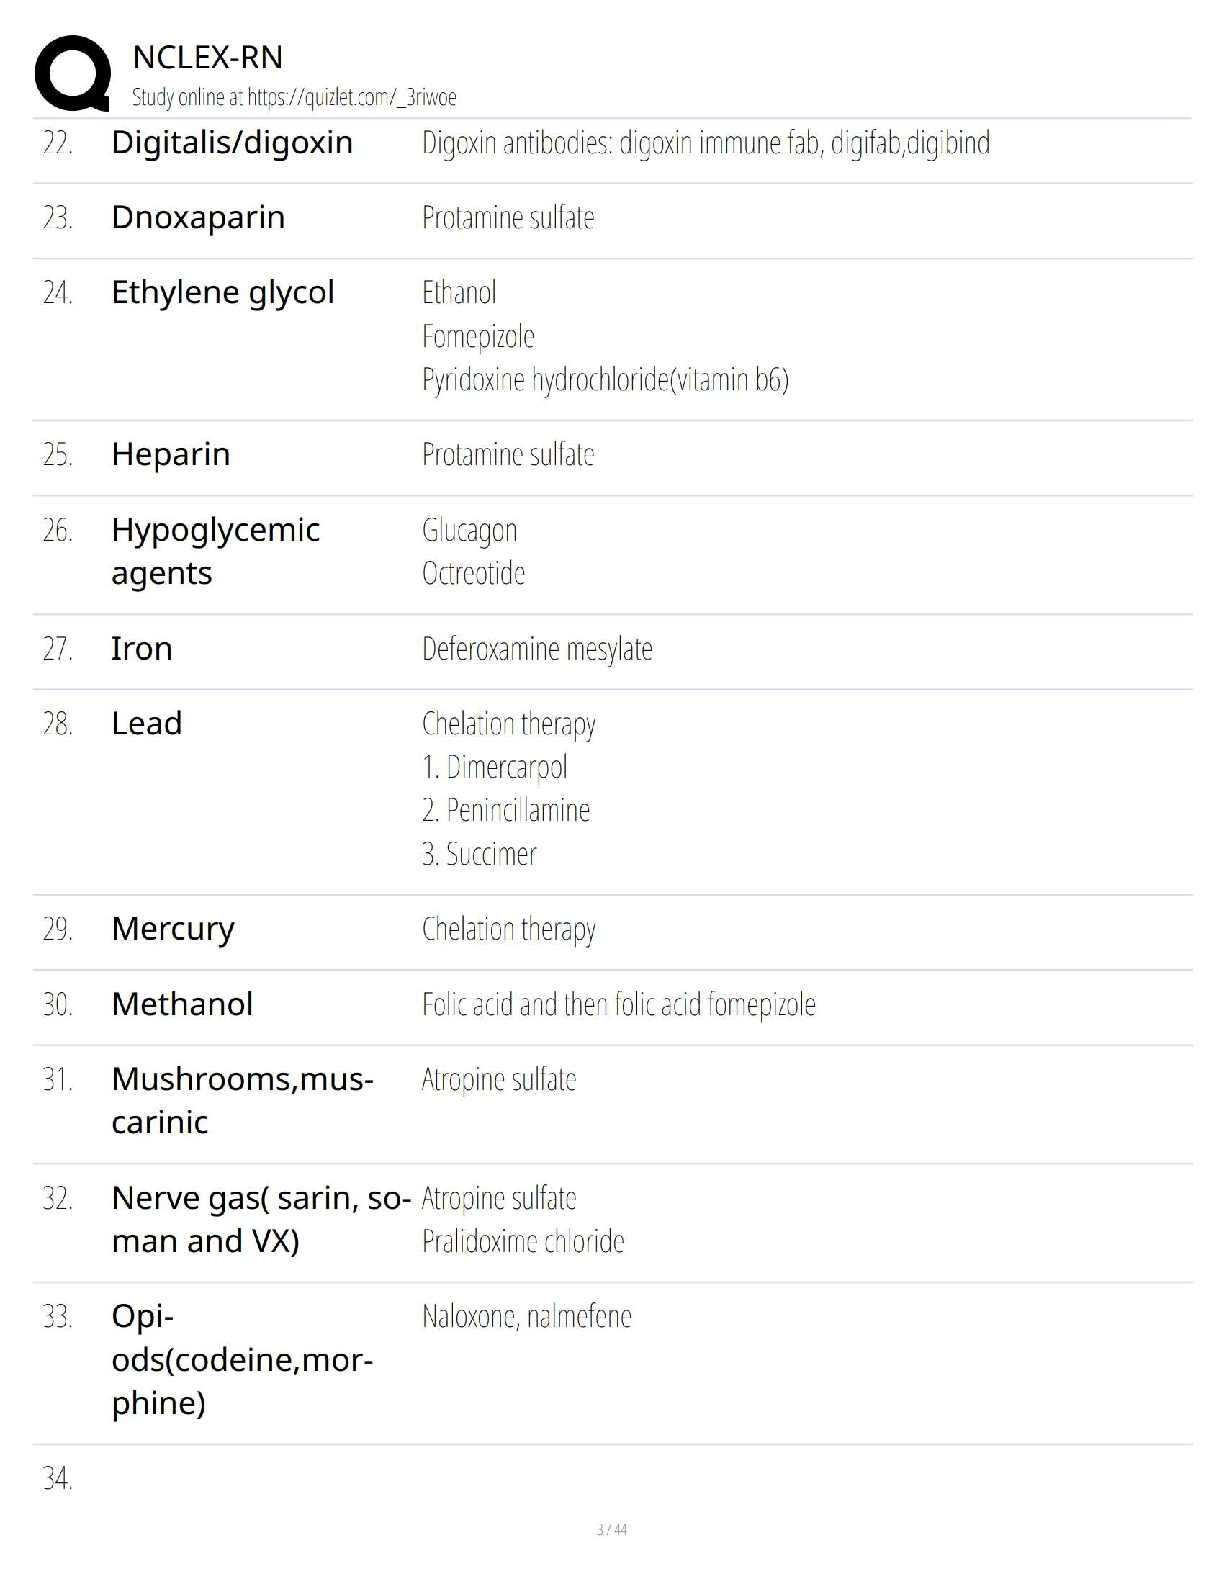Click Pralidoxime chloride antidote text
Screen dimensions: 1224x1584
pos(523,1242)
